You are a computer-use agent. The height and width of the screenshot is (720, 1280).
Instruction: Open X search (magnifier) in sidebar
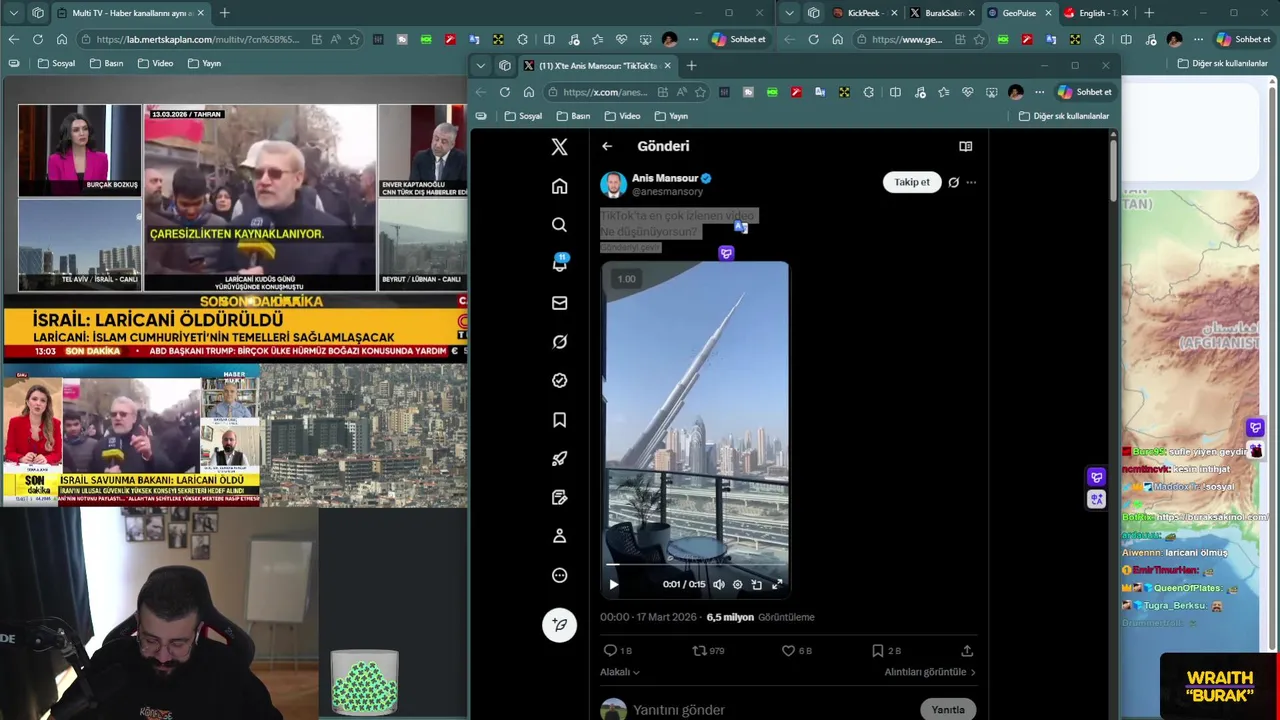(559, 225)
